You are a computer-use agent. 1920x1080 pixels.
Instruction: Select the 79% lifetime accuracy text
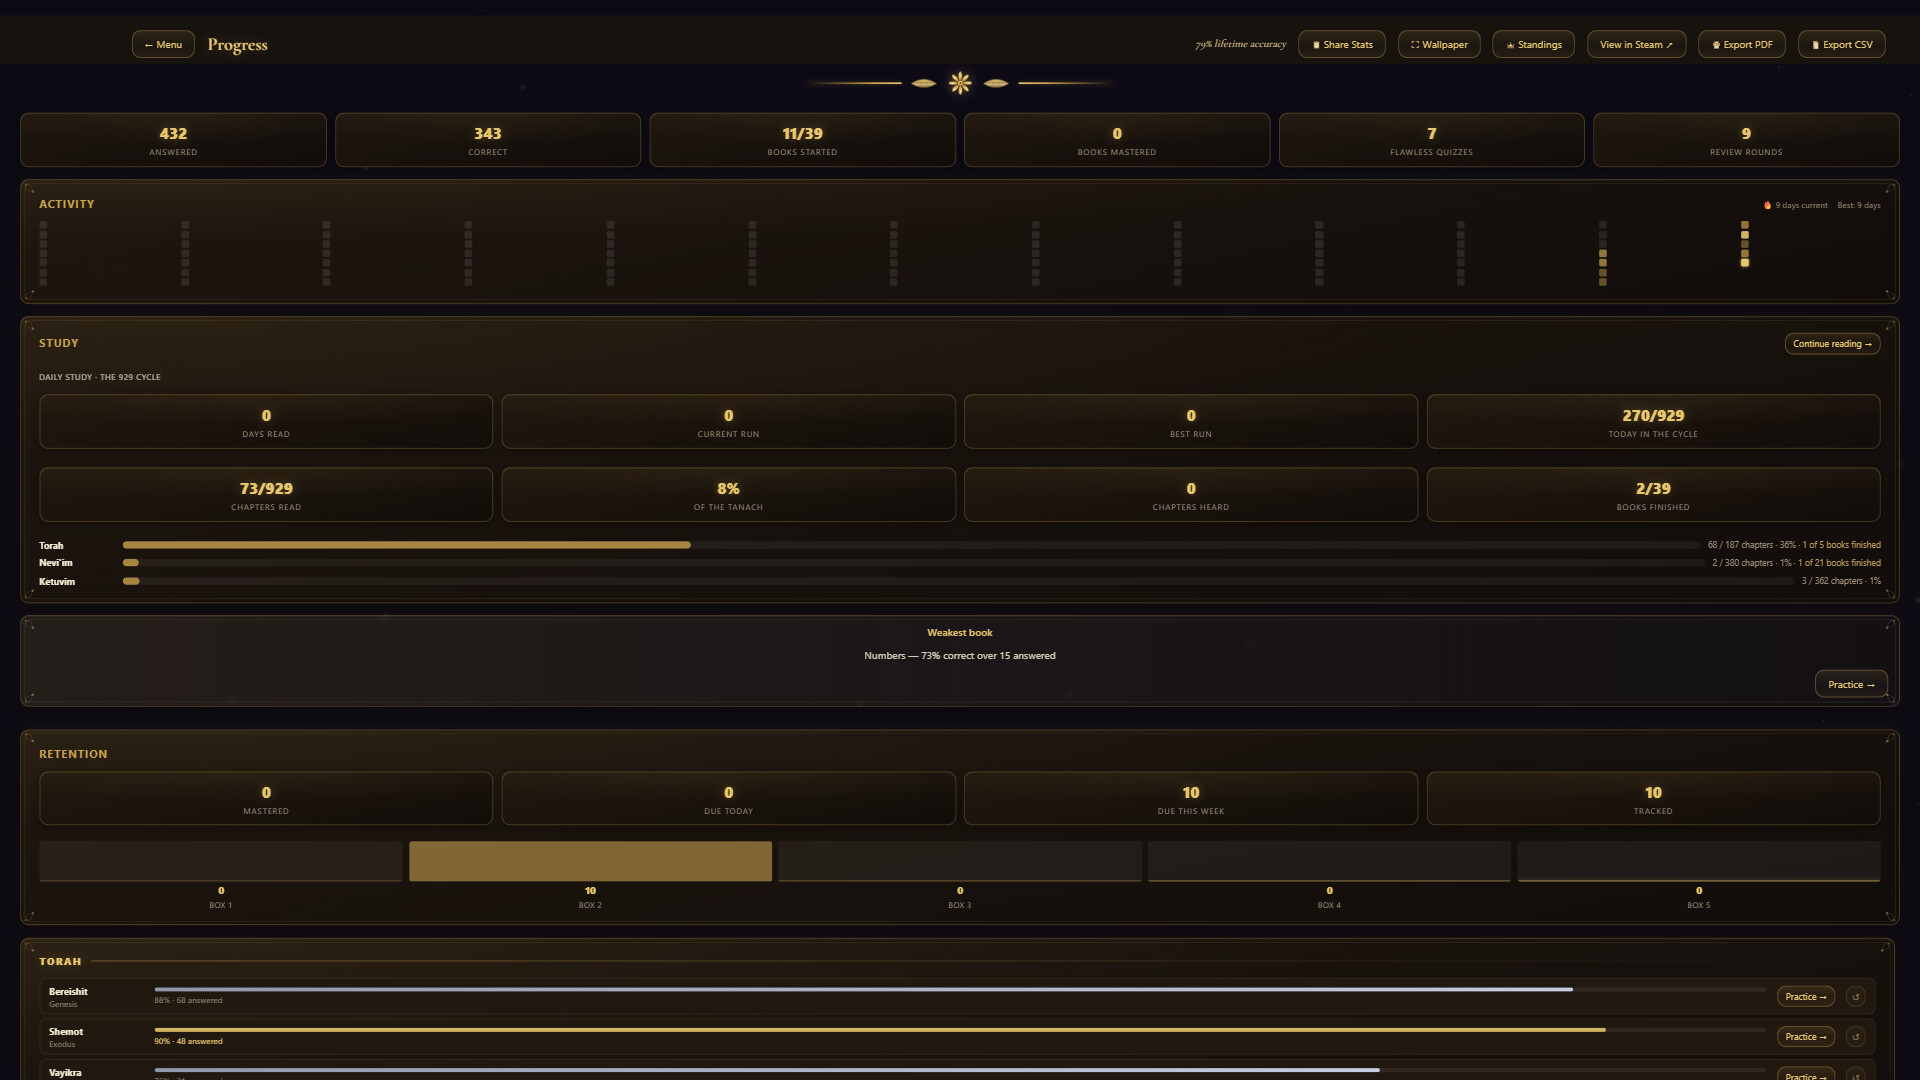1240,44
